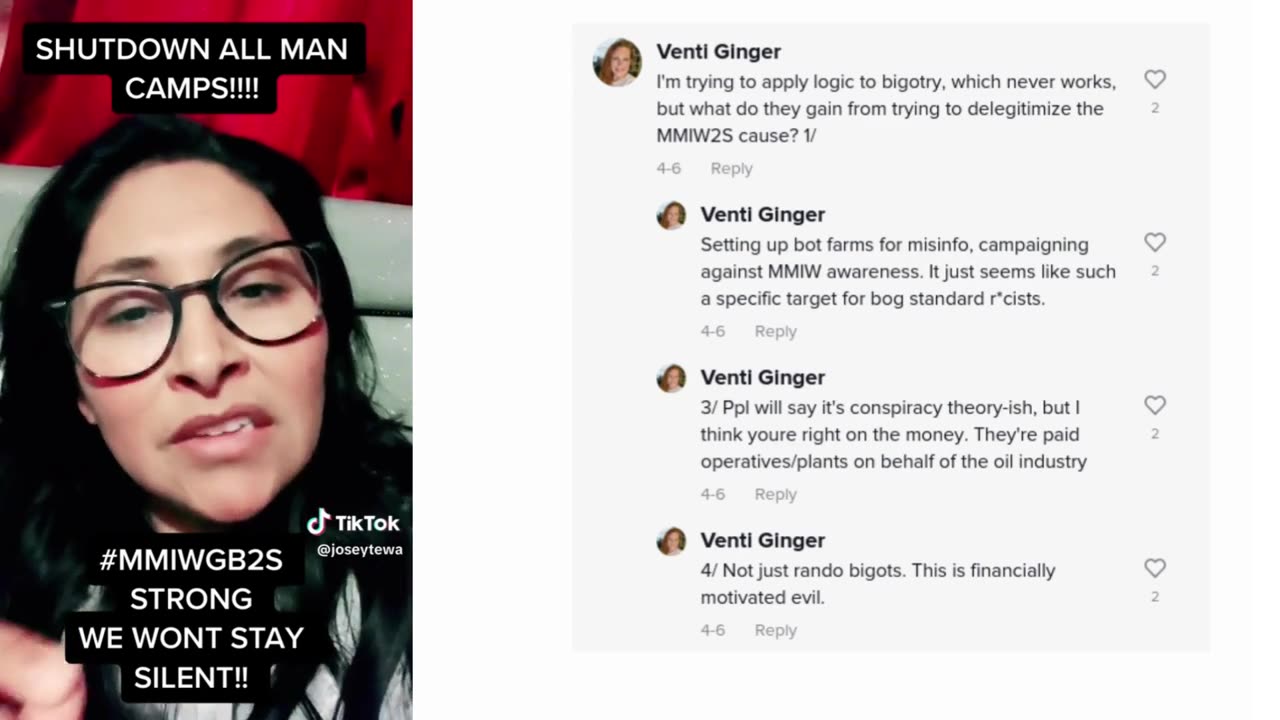Open Venti Ginger name on 3/ reply
Image resolution: width=1280 pixels, height=720 pixels.
762,378
